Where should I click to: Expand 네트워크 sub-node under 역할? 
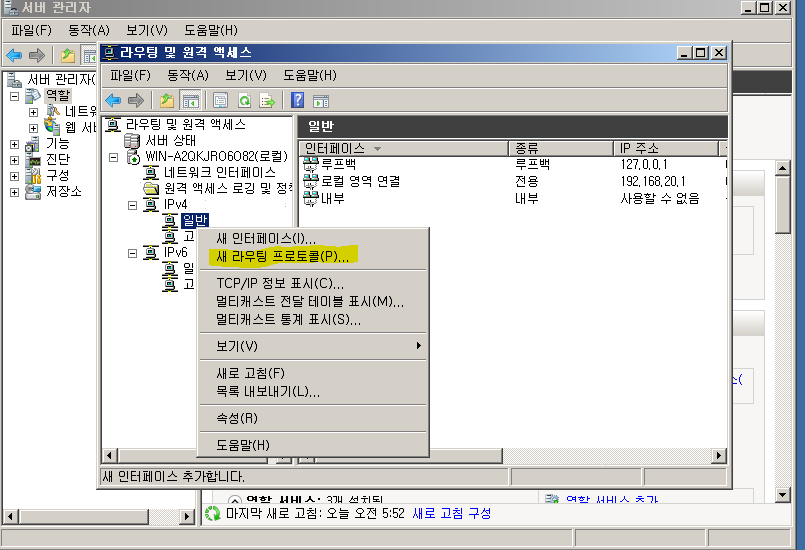point(33,112)
